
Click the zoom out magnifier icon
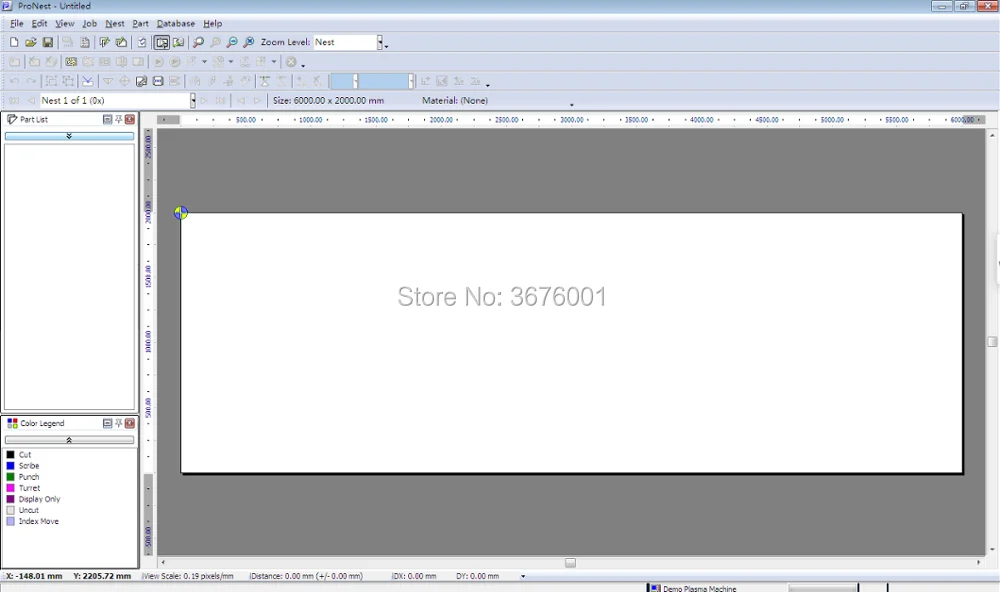(232, 42)
